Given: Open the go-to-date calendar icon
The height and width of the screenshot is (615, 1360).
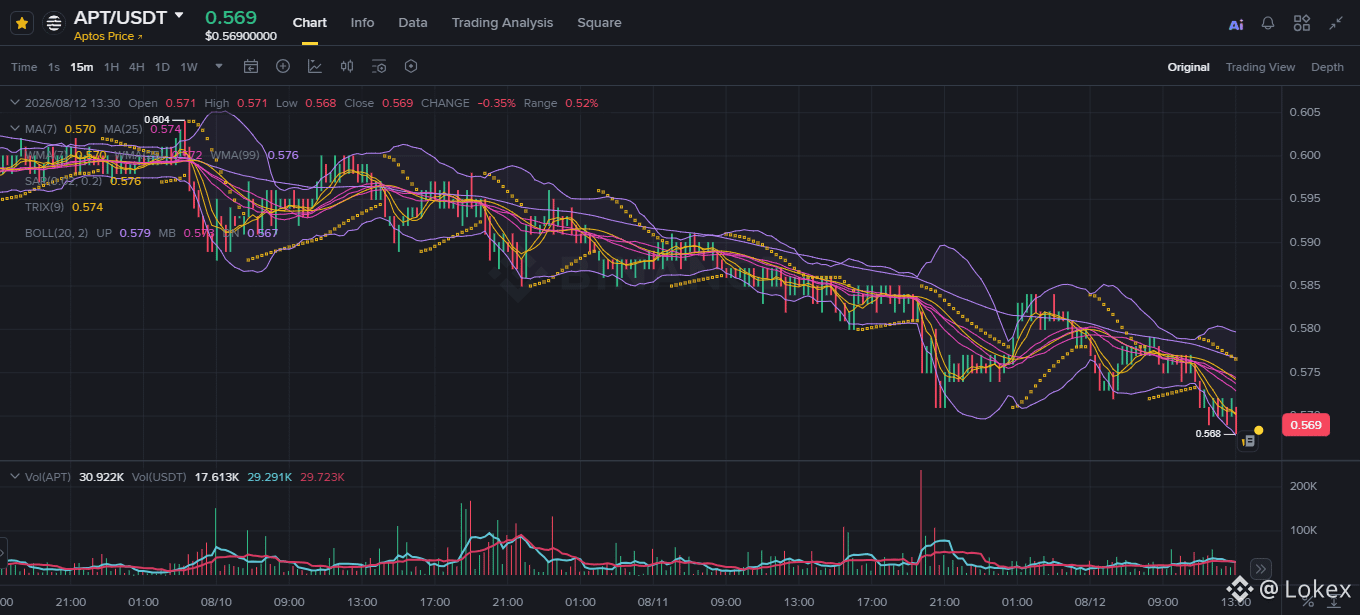Looking at the screenshot, I should pos(251,67).
